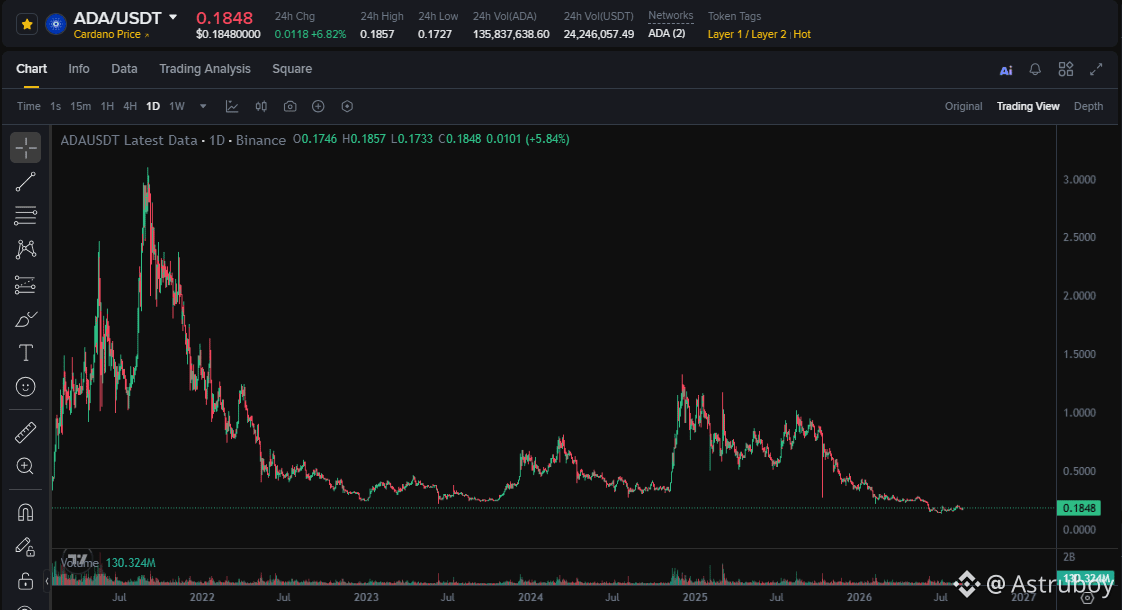Viewport: 1122px width, 610px height.
Task: Select the ruler measure tool
Action: click(x=26, y=432)
